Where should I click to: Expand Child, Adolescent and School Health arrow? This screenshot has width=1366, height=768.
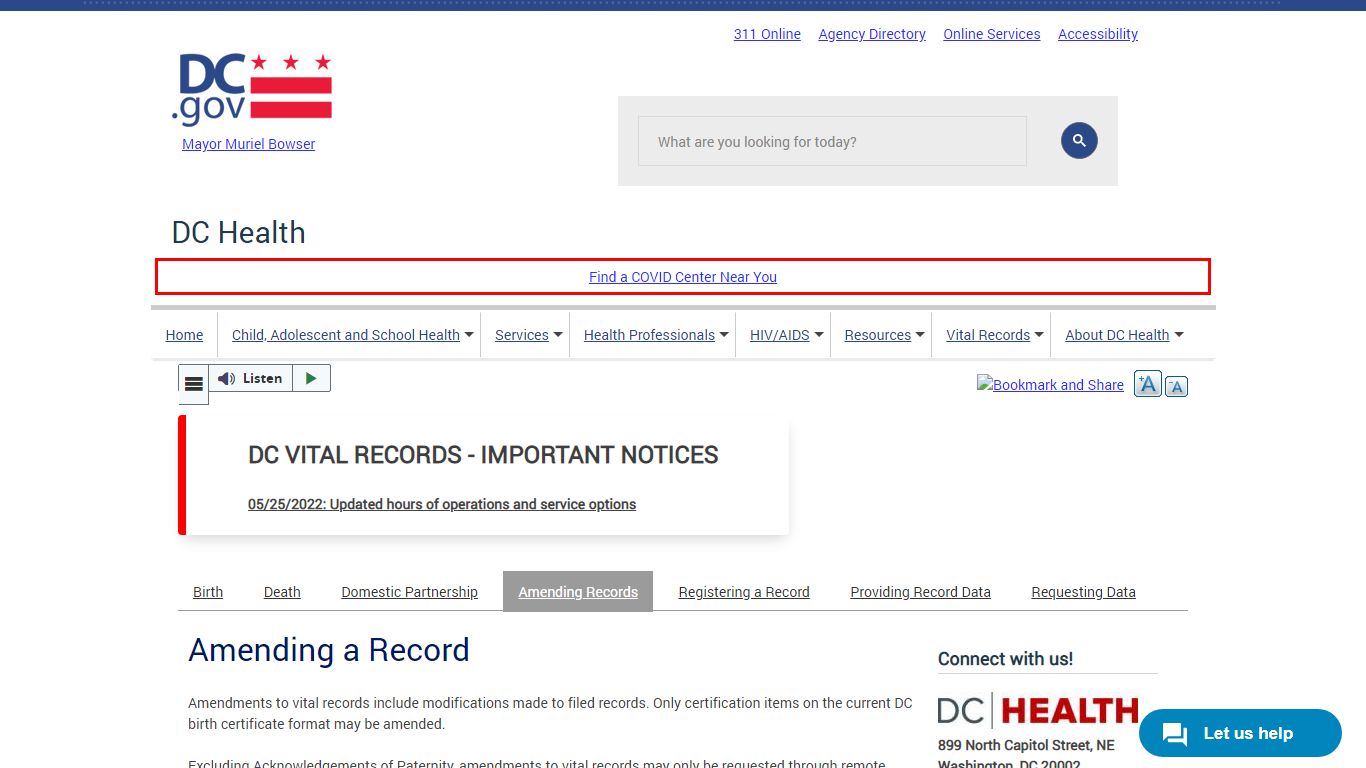[x=469, y=335]
